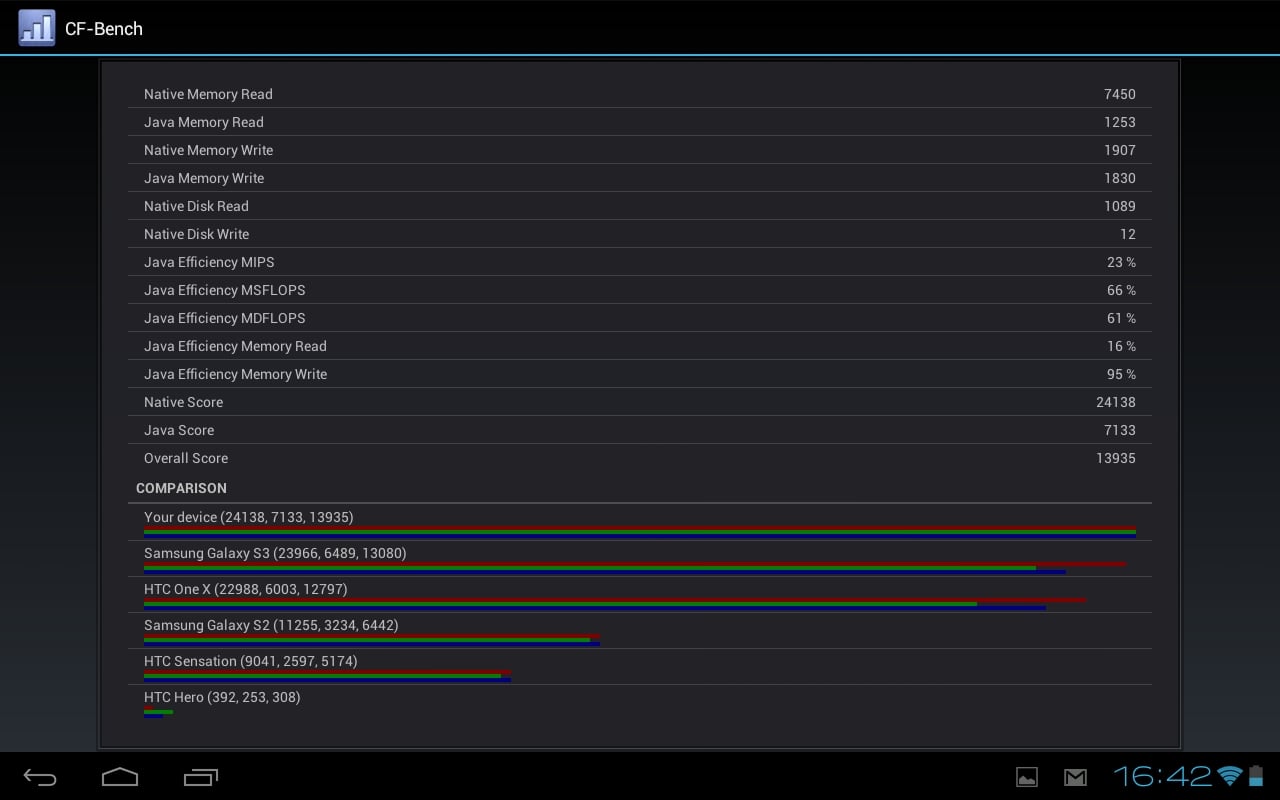This screenshot has width=1280, height=800.
Task: Select Java Efficiency Memory Write row
Action: click(640, 374)
